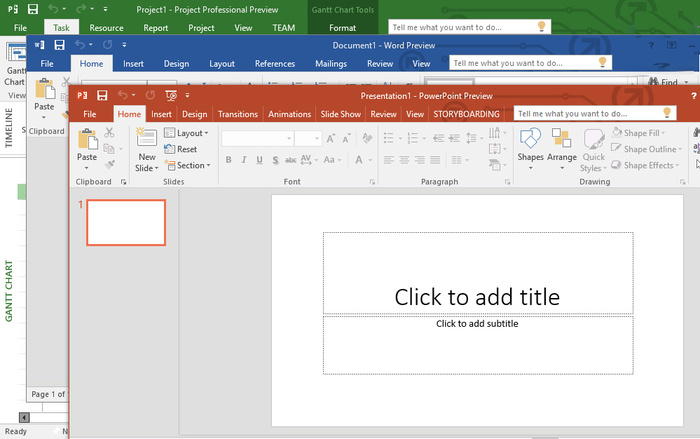Toggle Underline text formatting
Viewport: 700px width, 439px height.
(x=259, y=160)
